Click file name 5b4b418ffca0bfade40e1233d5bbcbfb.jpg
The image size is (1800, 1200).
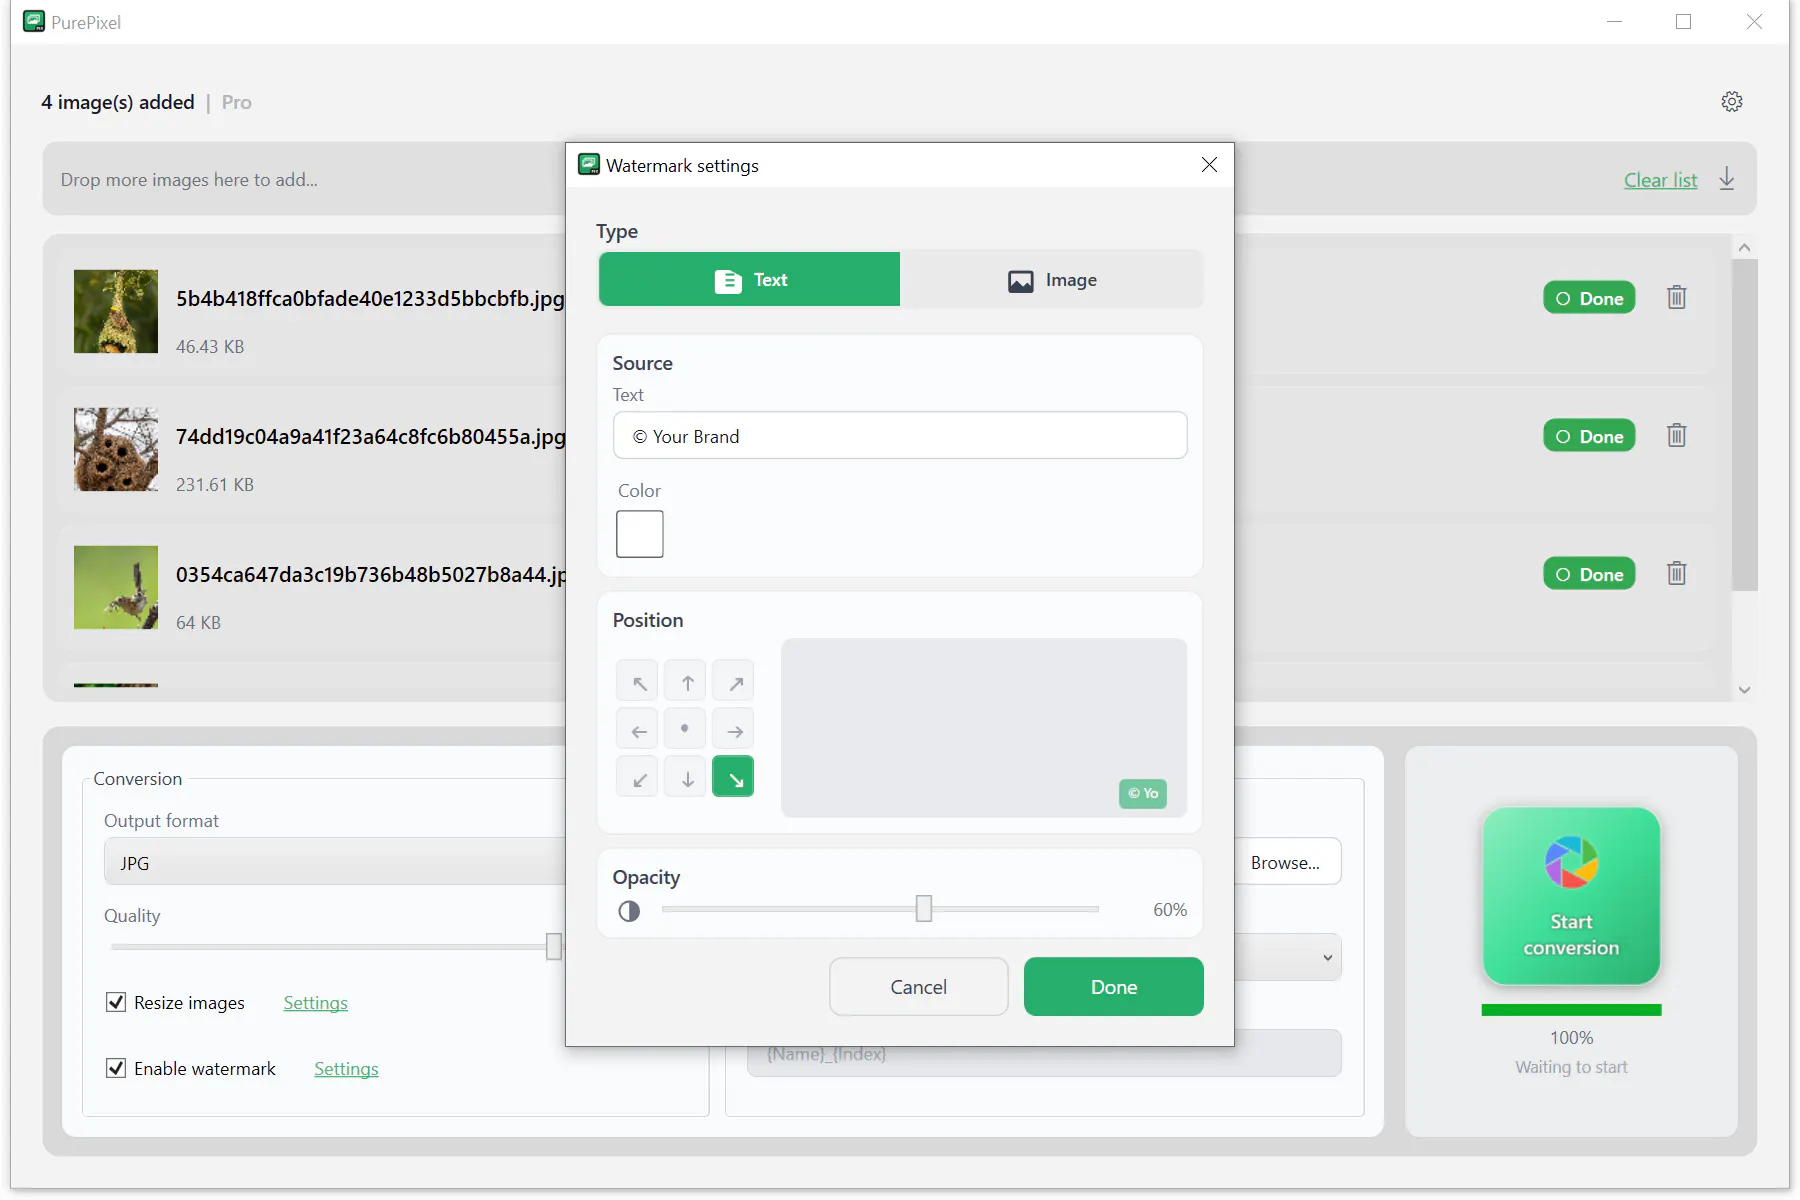tap(370, 299)
